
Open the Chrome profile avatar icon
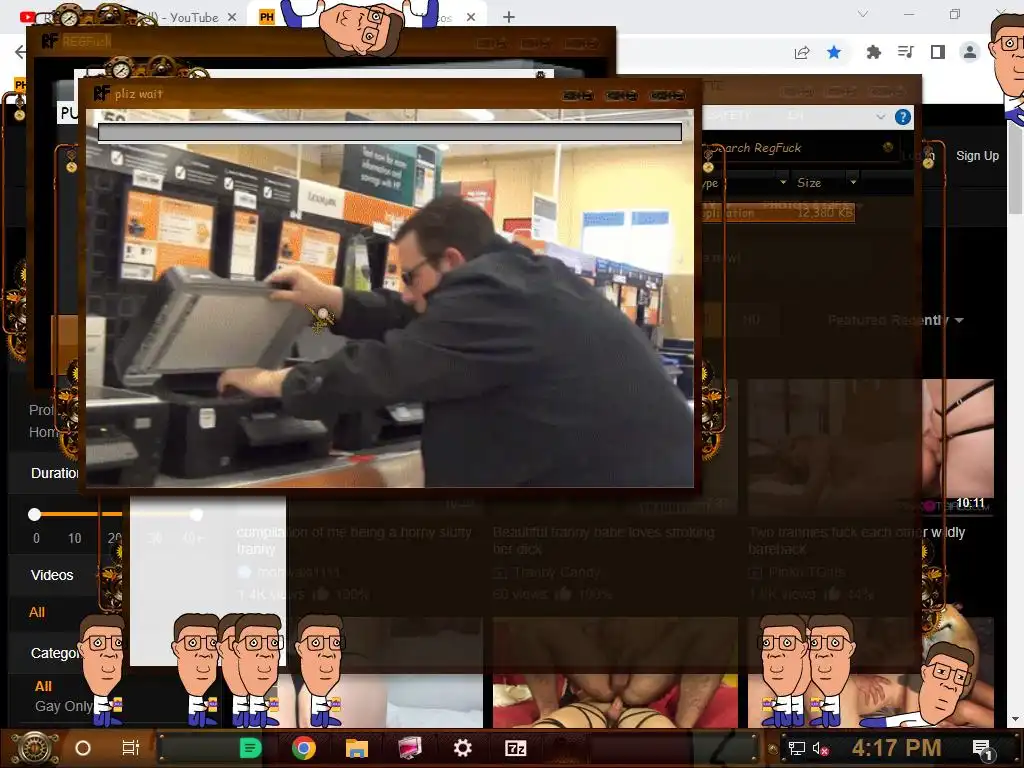[970, 52]
